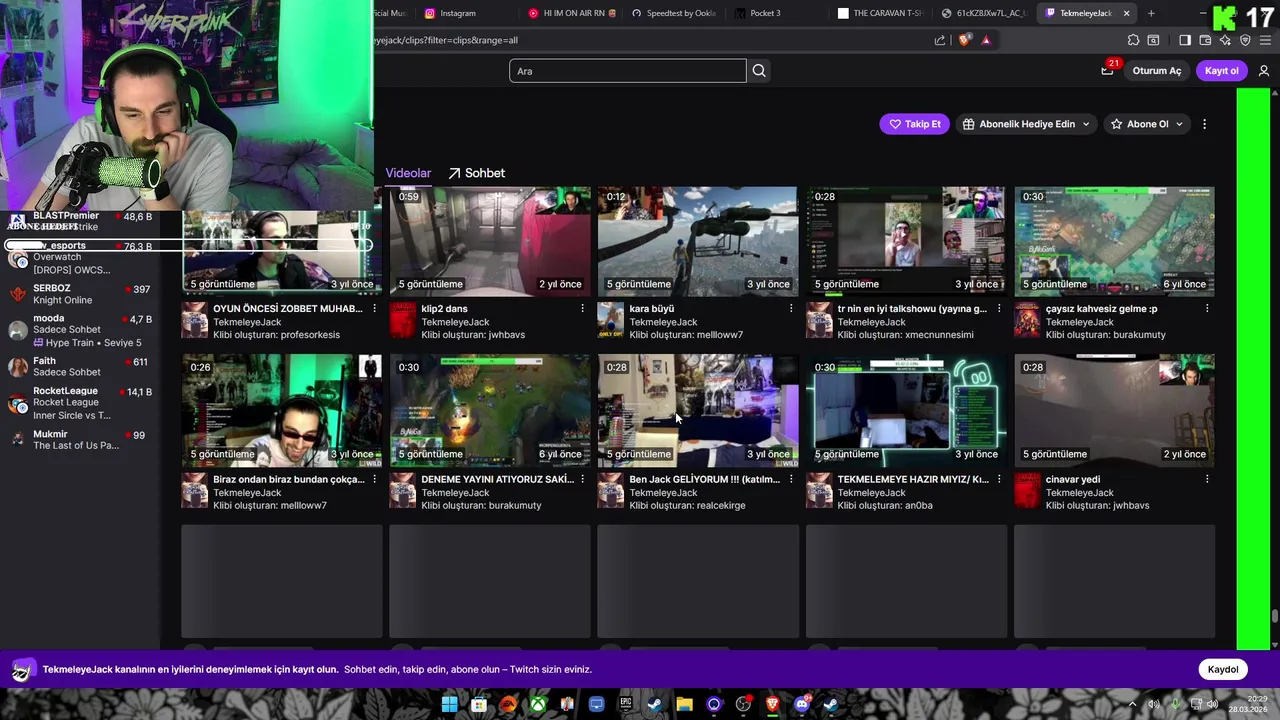This screenshot has width=1280, height=720.
Task: Open Microsoft Store in taskbar
Action: coord(479,704)
